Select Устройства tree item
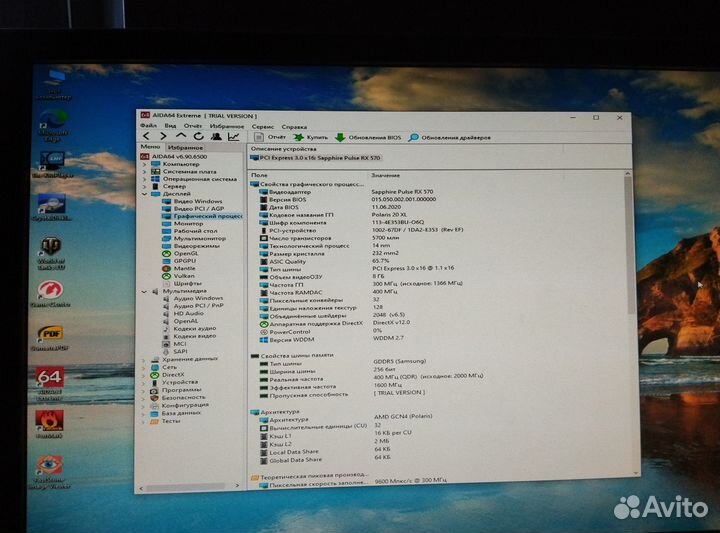This screenshot has height=533, width=720. pyautogui.click(x=175, y=382)
